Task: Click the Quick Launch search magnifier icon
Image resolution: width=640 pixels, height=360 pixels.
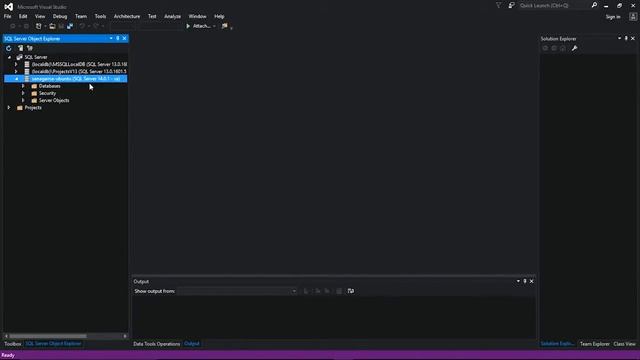Action: click(x=594, y=5)
